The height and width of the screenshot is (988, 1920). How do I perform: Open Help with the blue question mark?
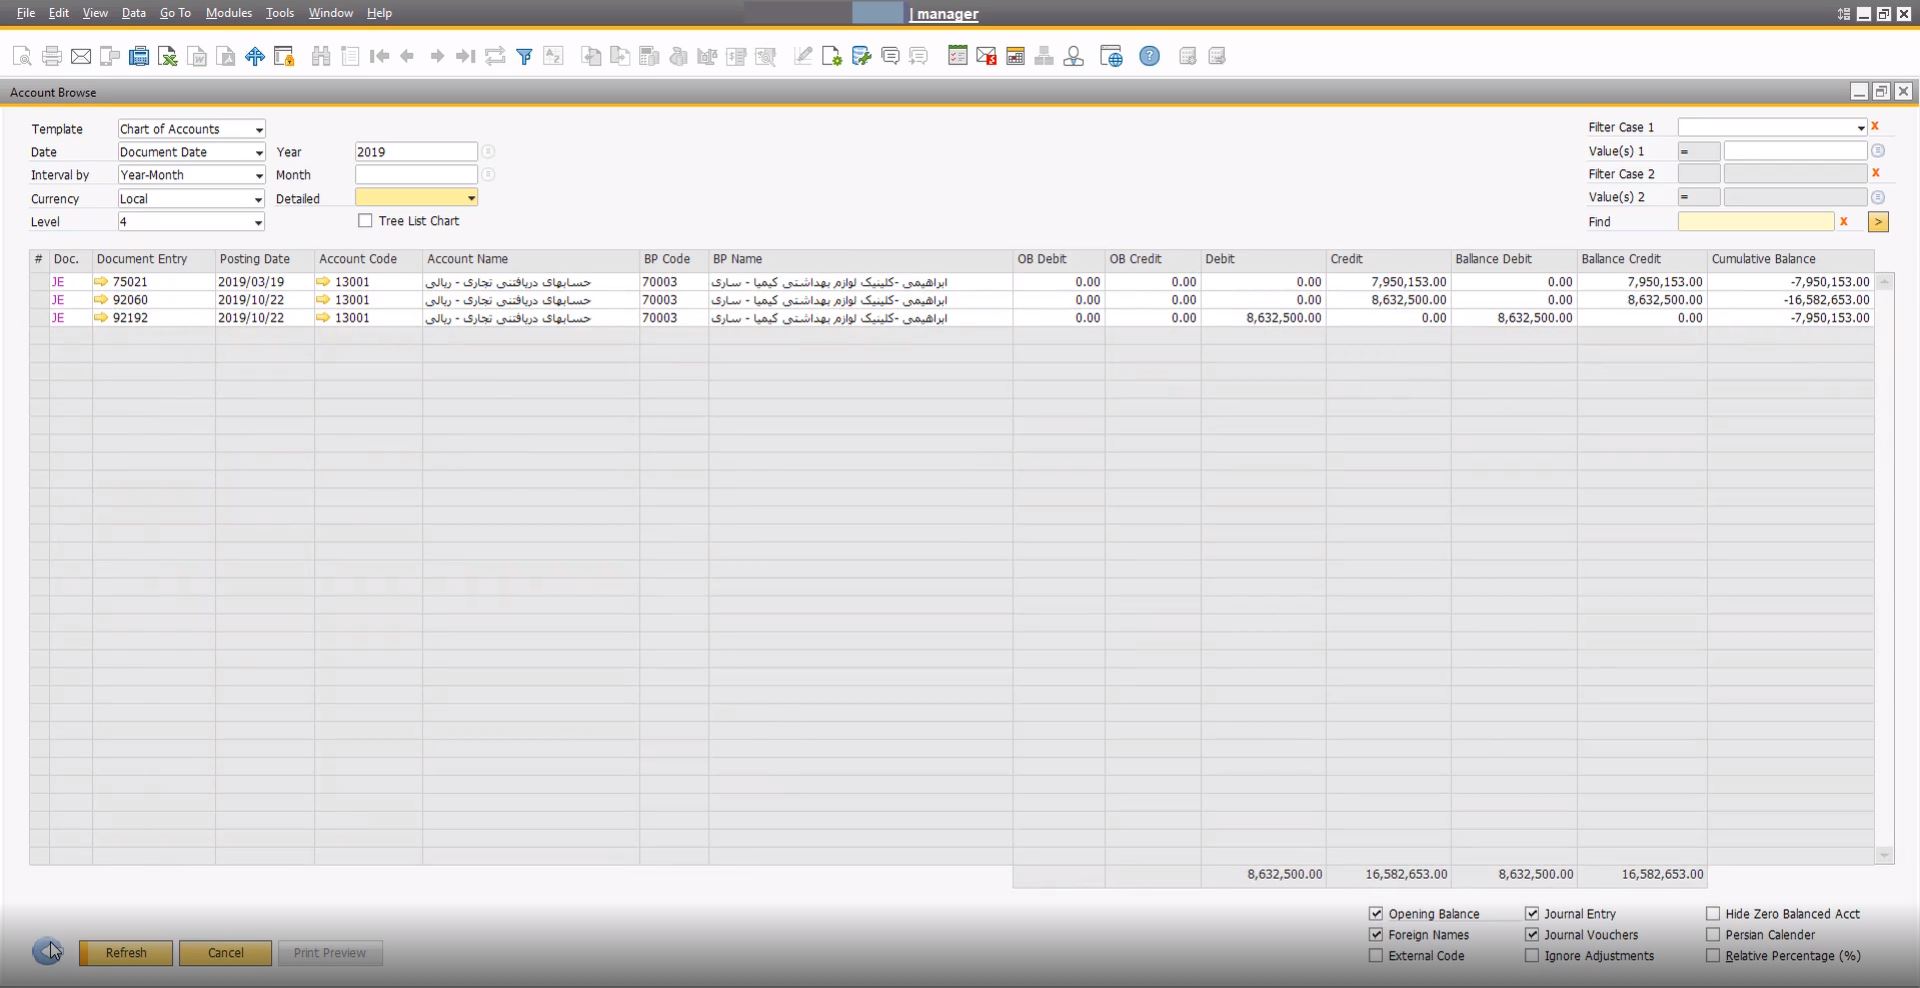click(1150, 56)
